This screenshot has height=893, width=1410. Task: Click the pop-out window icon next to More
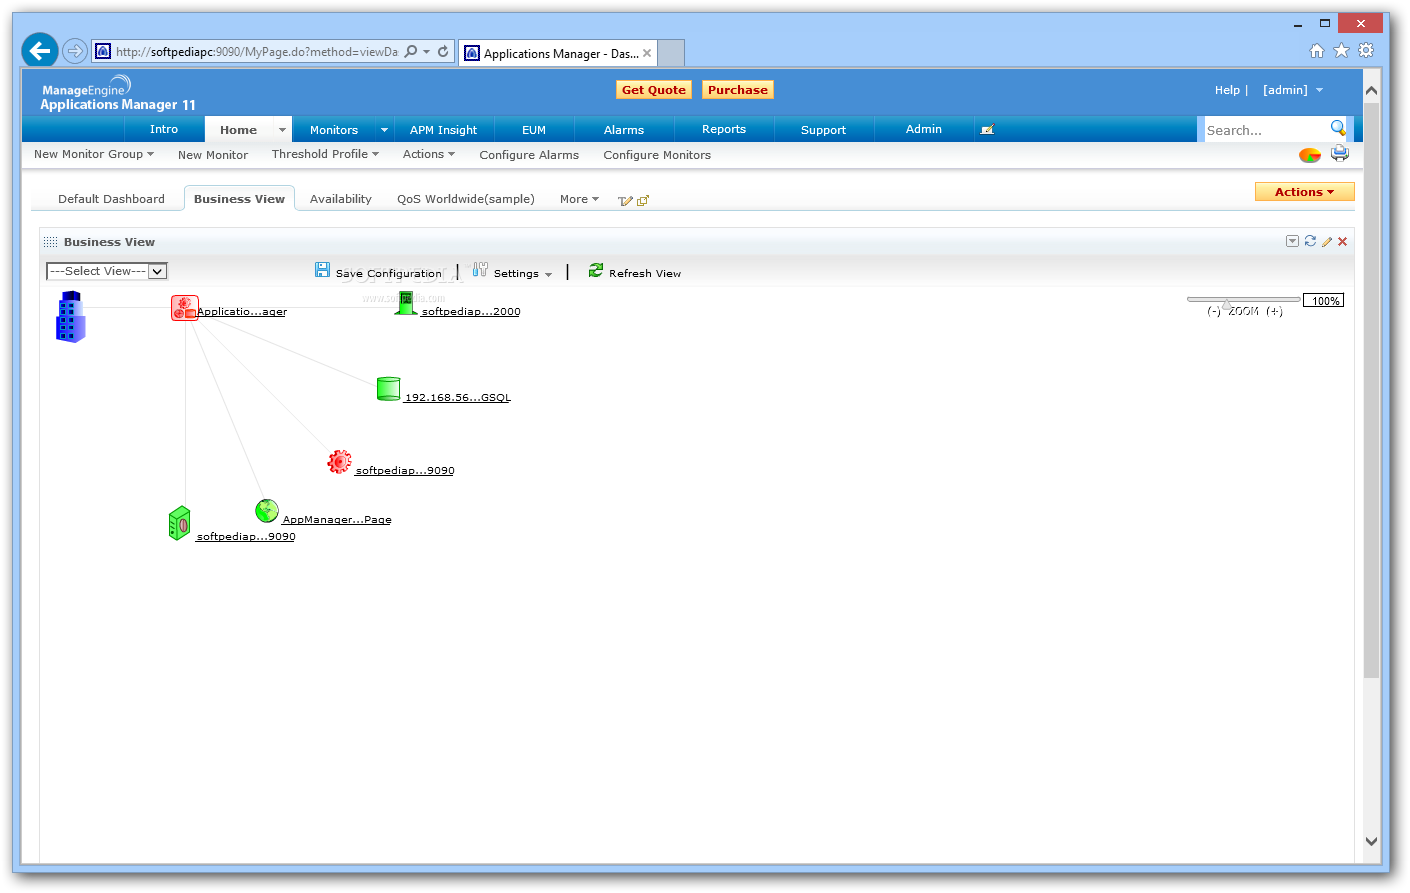click(x=643, y=201)
